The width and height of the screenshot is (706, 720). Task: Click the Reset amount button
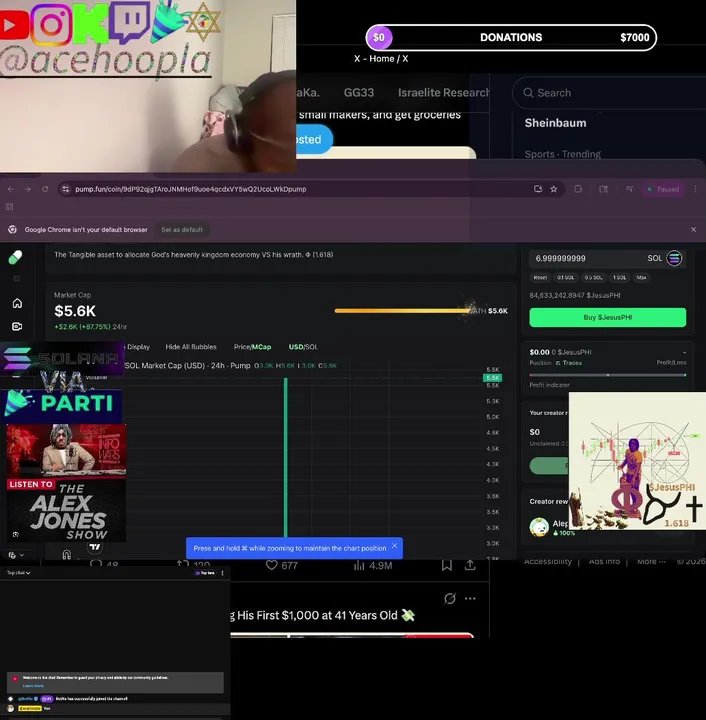(x=540, y=278)
